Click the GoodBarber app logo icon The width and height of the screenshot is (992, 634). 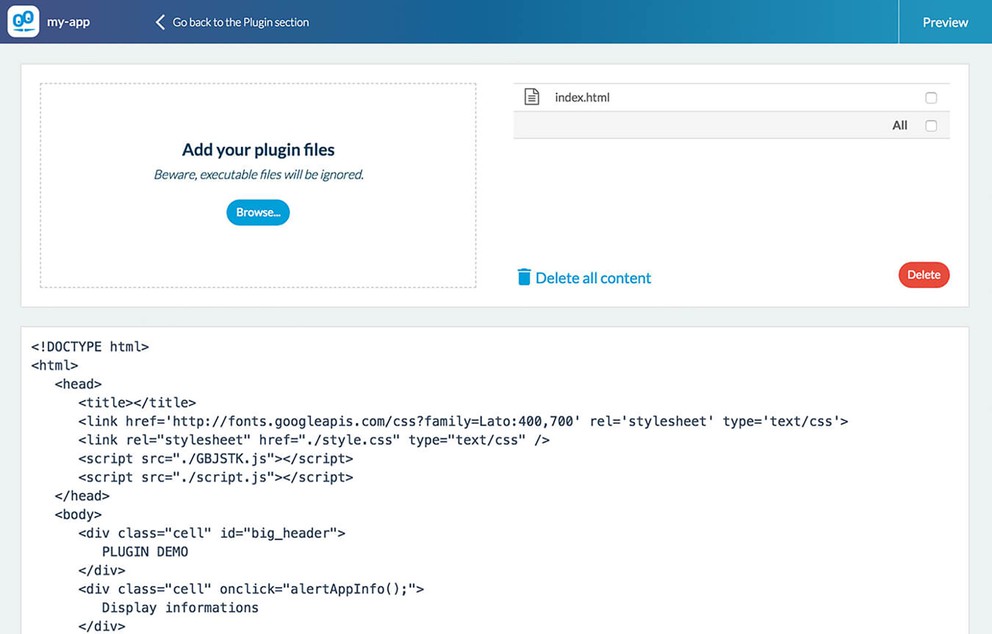(x=23, y=22)
